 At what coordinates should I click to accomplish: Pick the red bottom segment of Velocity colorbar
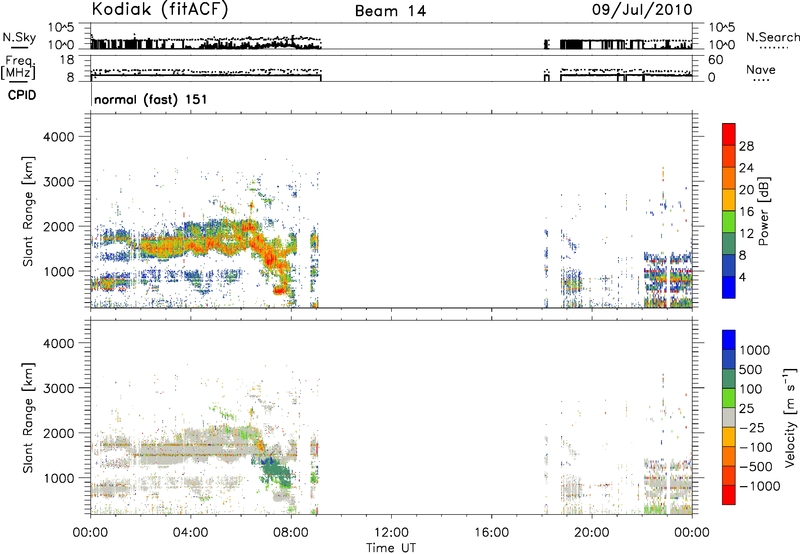pyautogui.click(x=729, y=495)
